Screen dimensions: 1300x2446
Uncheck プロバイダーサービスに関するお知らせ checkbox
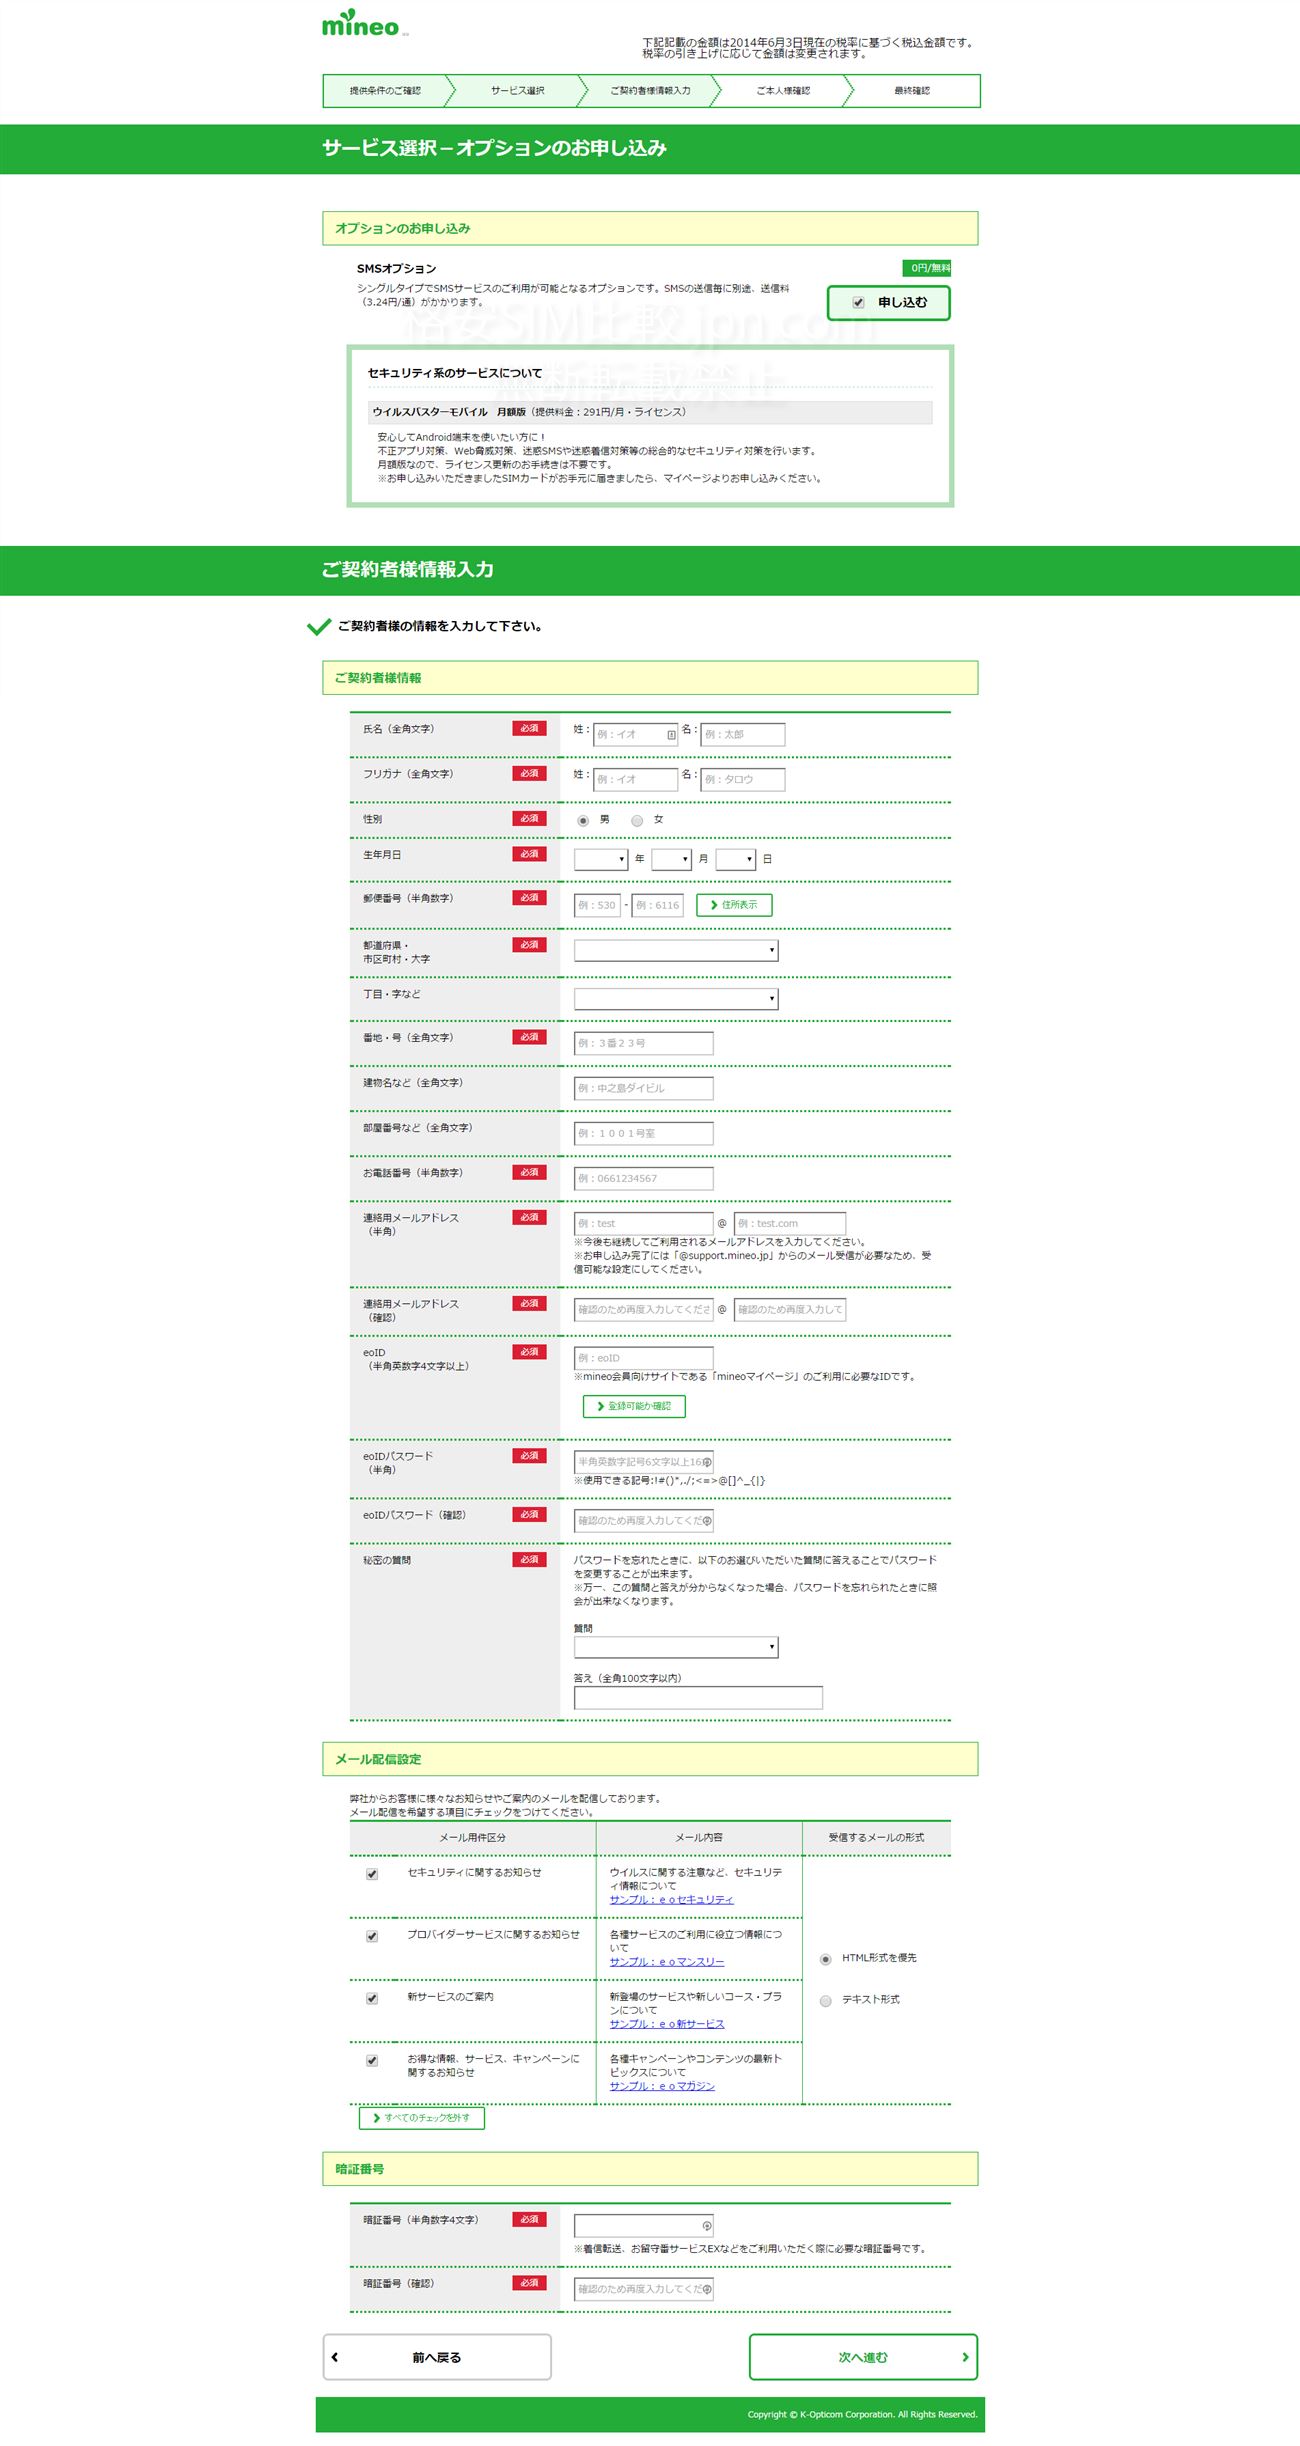coord(372,1936)
